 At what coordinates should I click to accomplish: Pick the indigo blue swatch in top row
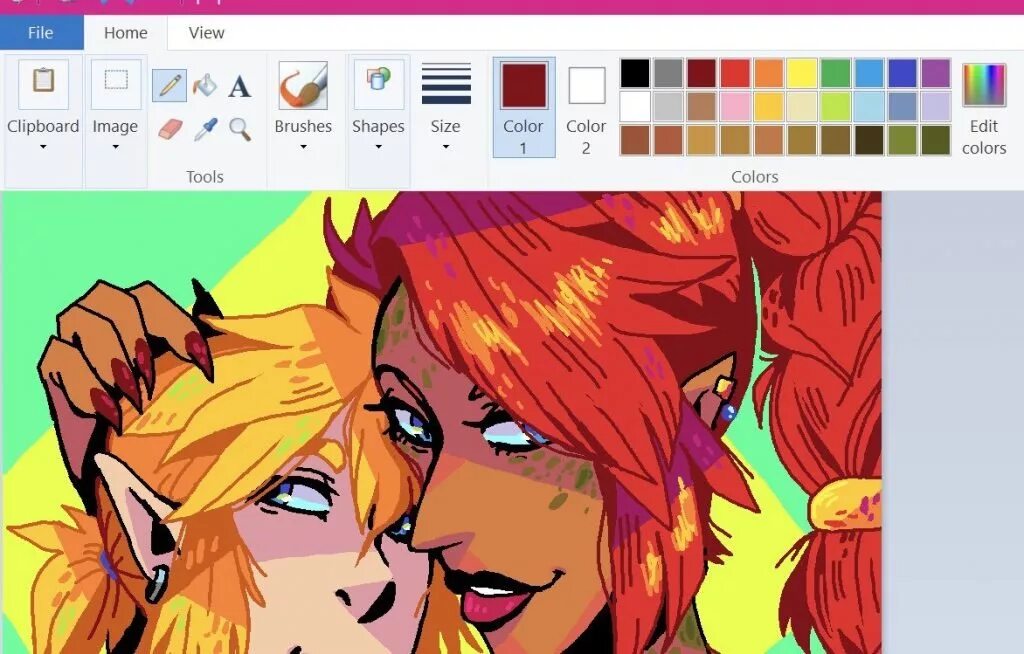(x=903, y=73)
